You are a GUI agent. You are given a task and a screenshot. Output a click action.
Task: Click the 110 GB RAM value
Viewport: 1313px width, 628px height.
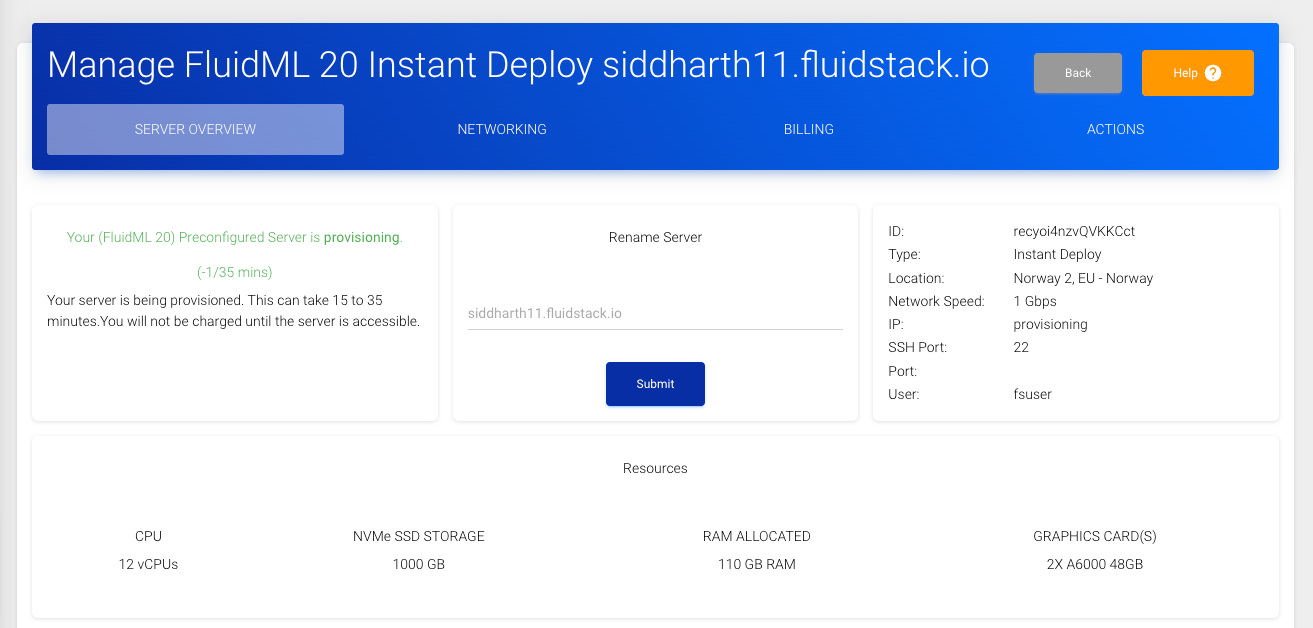pyautogui.click(x=756, y=564)
